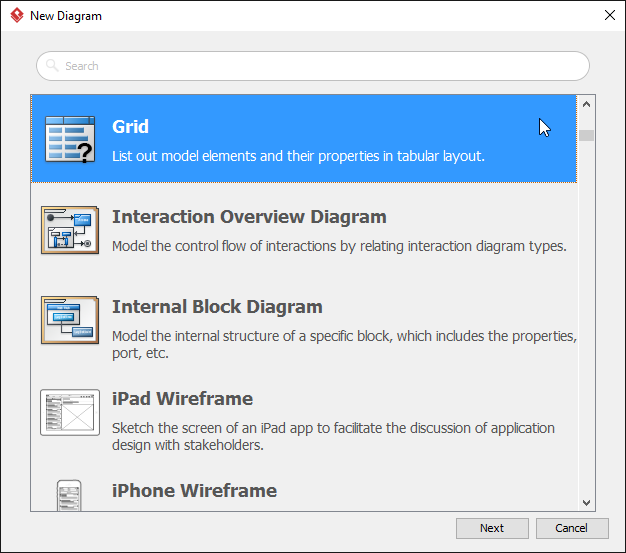
Task: Click into the Search diagram field
Action: (313, 66)
